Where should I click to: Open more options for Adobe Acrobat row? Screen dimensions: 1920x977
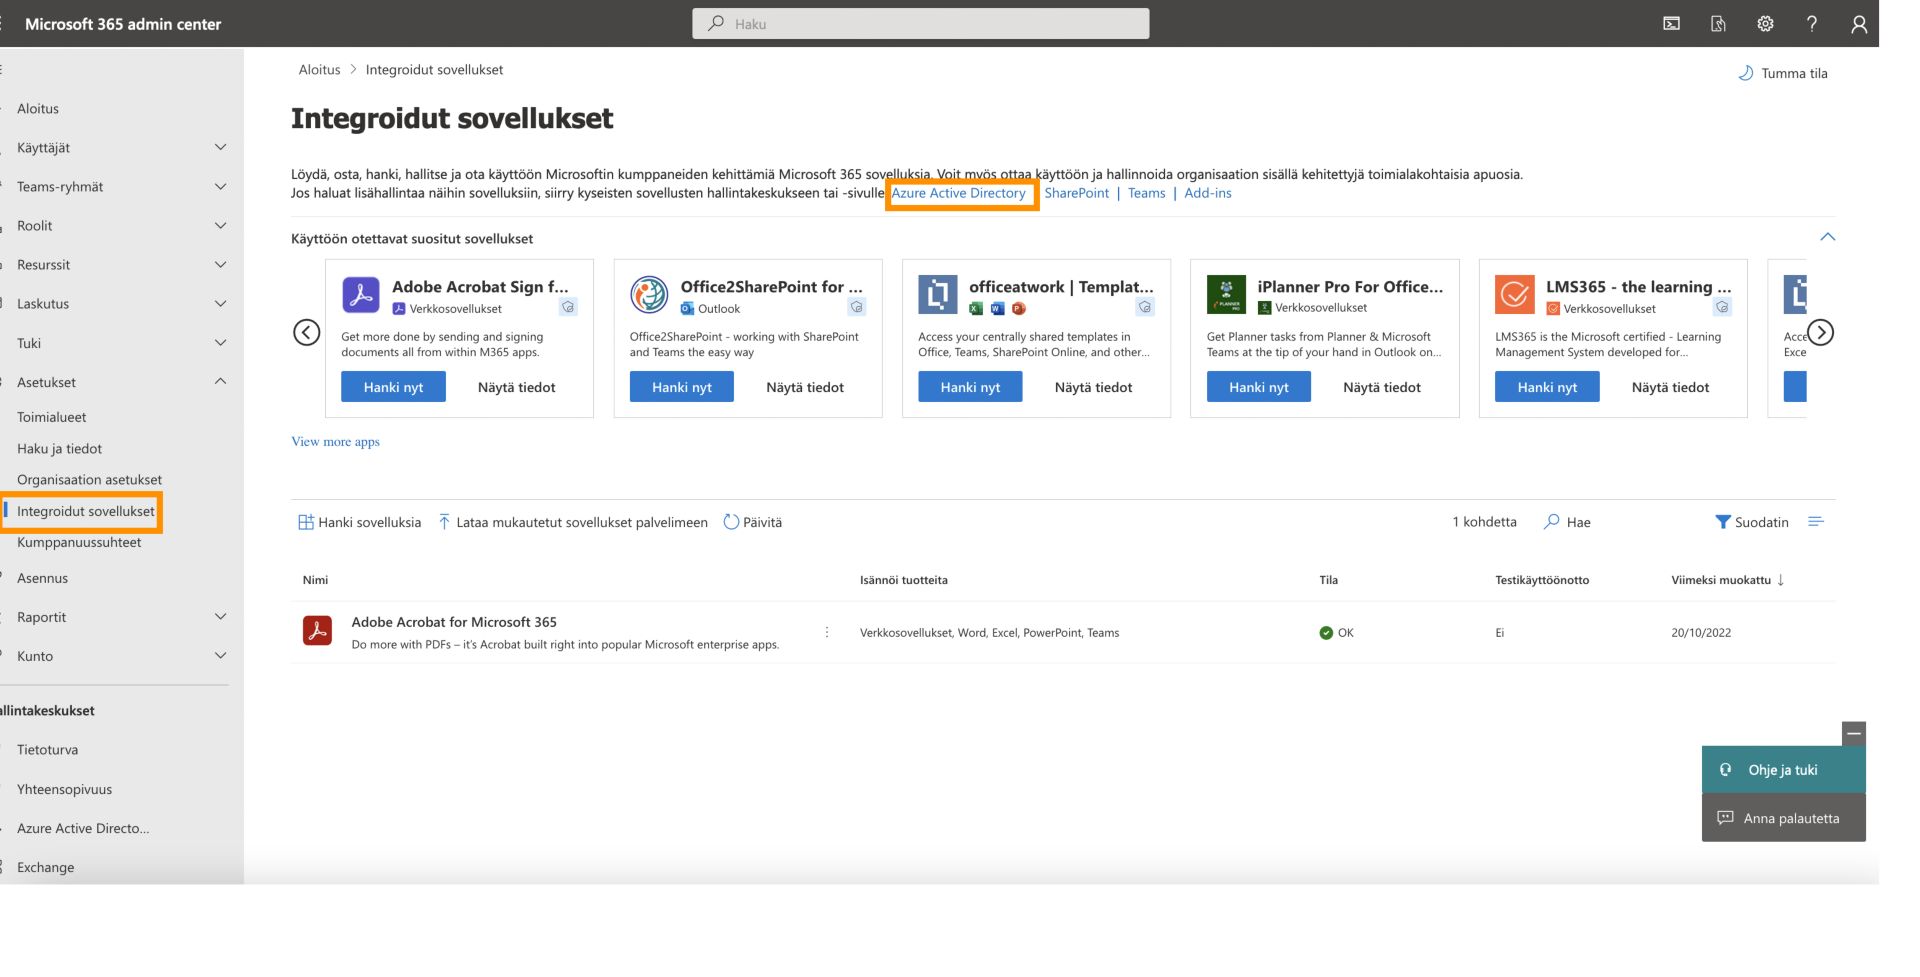[x=826, y=632]
